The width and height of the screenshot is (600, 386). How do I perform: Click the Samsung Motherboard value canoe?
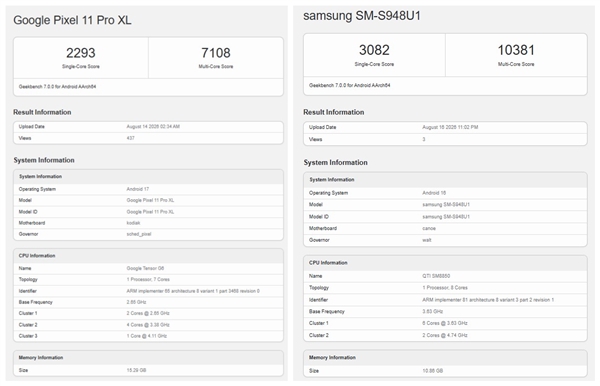(x=429, y=228)
